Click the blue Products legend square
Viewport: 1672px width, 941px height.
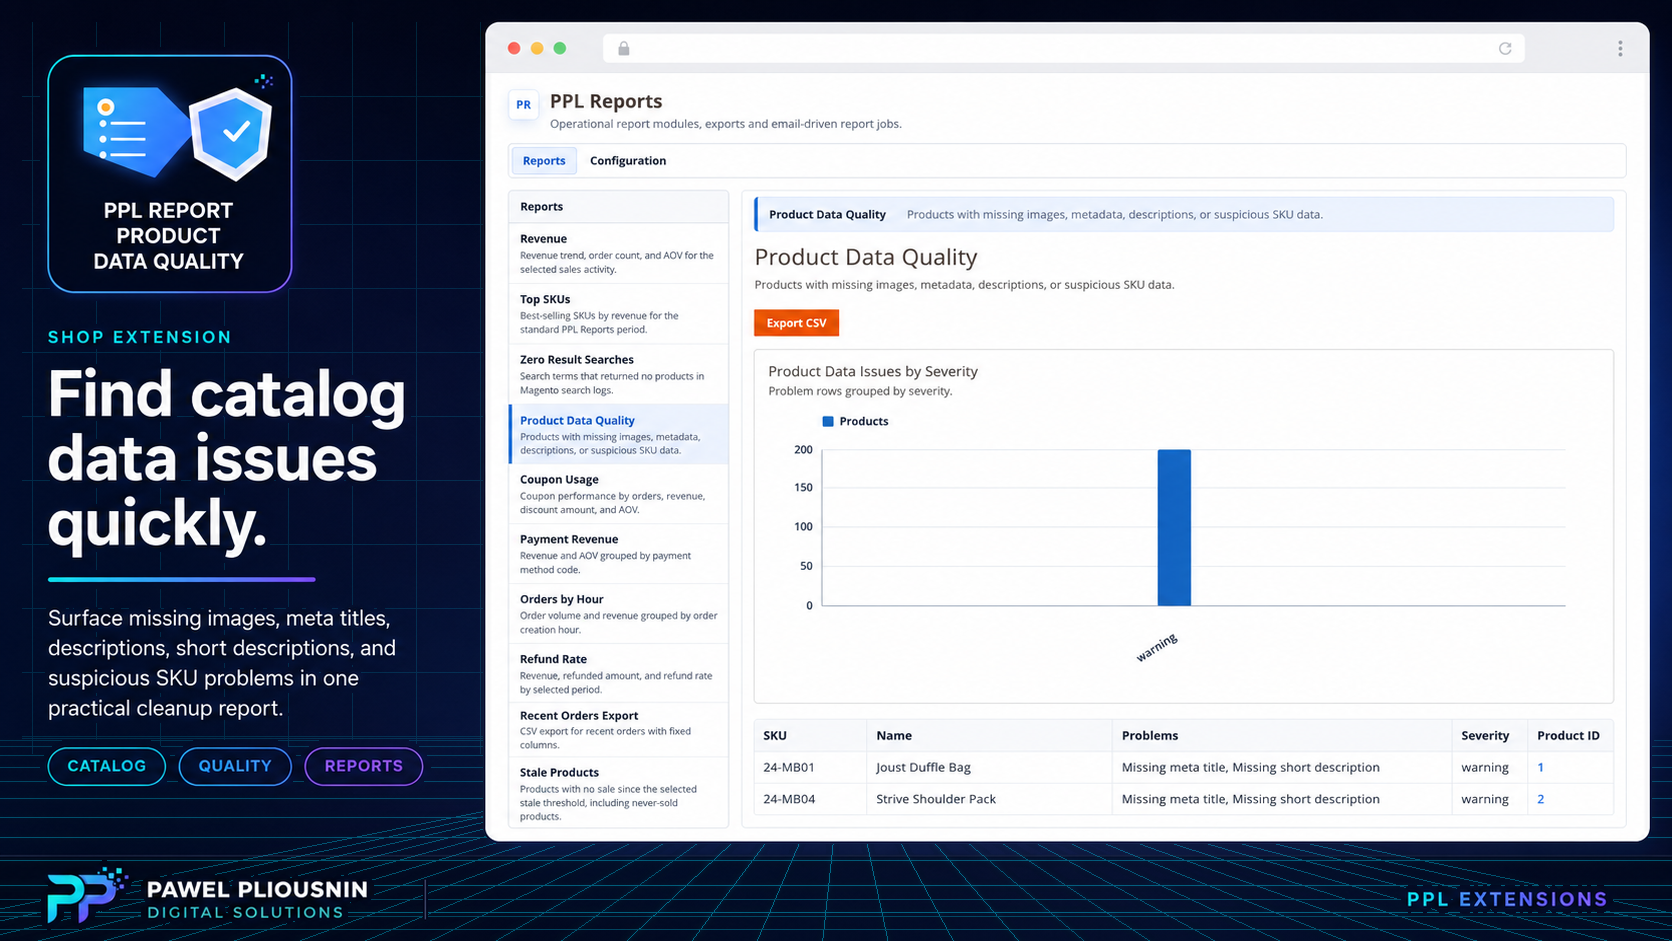click(x=827, y=421)
